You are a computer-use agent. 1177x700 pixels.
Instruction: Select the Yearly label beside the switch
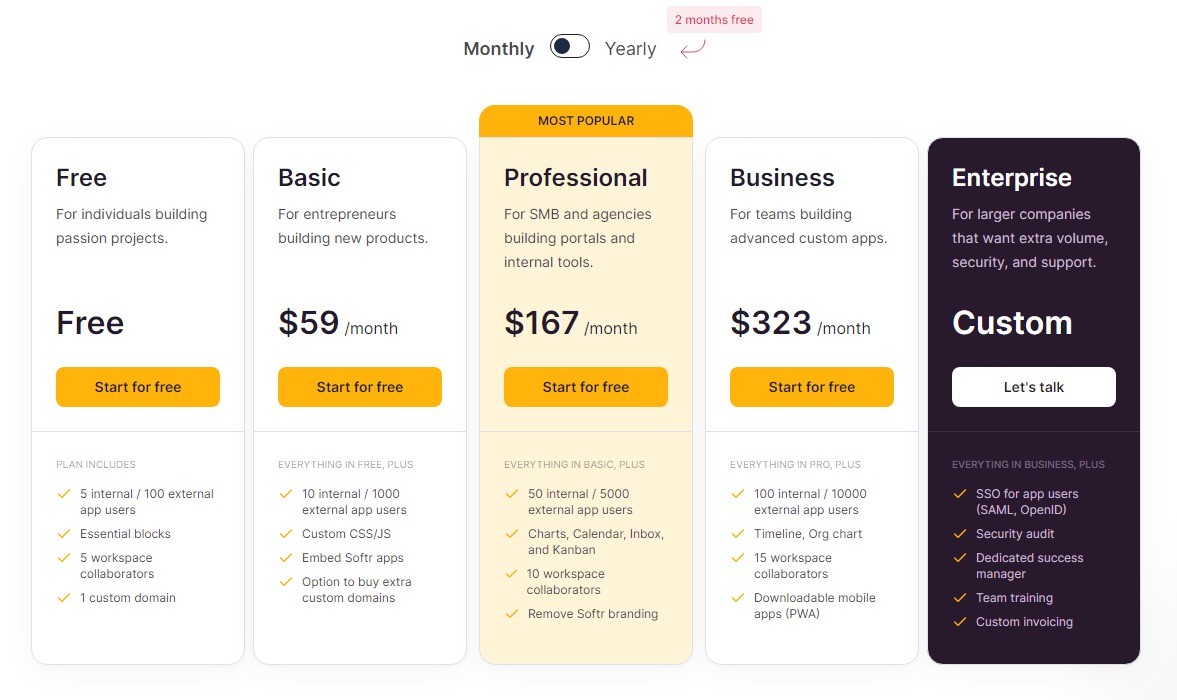[630, 48]
